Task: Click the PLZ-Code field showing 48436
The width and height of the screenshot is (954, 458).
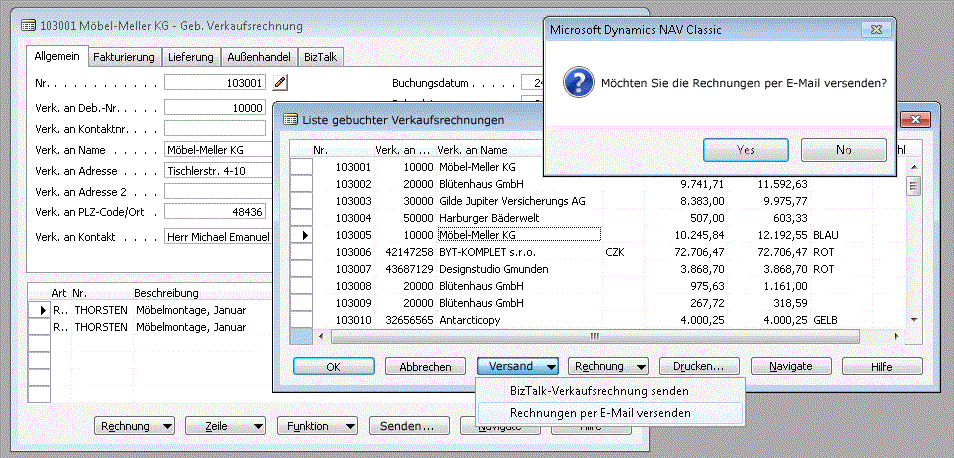Action: (x=215, y=212)
